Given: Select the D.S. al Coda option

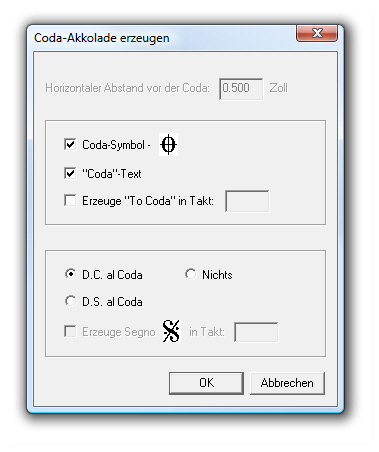Looking at the screenshot, I should pyautogui.click(x=70, y=301).
